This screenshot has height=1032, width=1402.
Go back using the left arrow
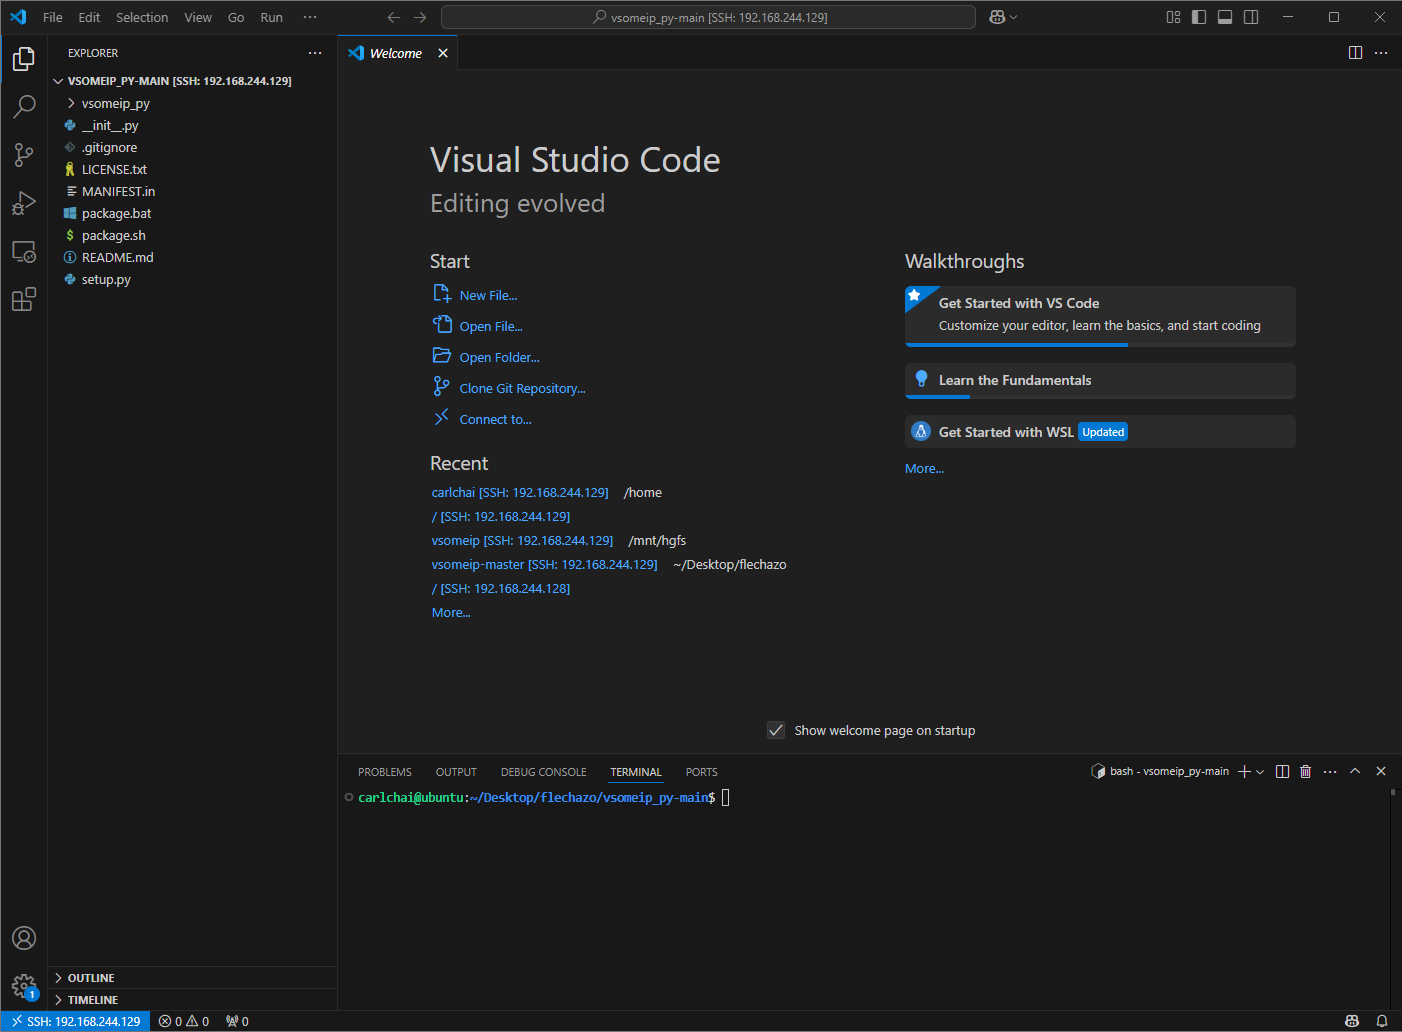(x=394, y=17)
